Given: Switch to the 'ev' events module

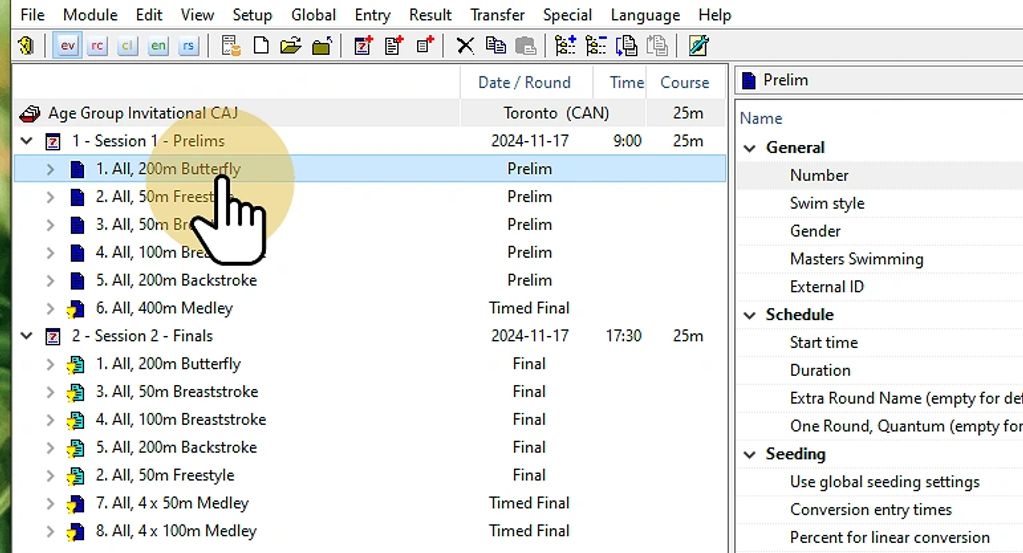Looking at the screenshot, I should coord(67,45).
